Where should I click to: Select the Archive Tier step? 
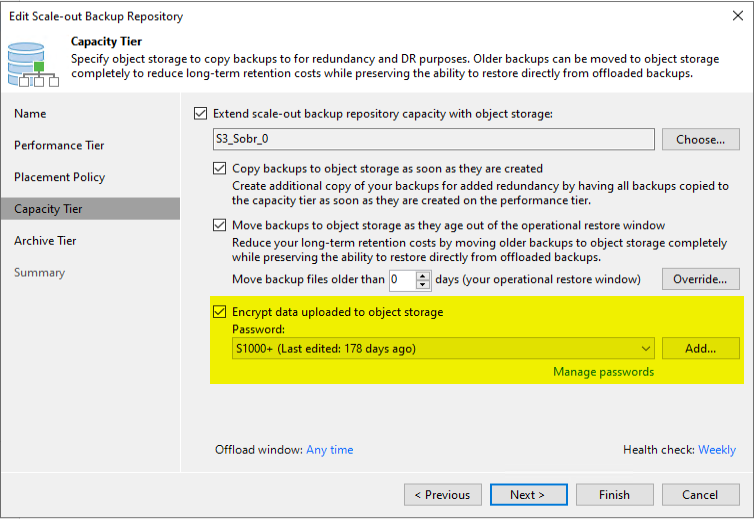[45, 241]
